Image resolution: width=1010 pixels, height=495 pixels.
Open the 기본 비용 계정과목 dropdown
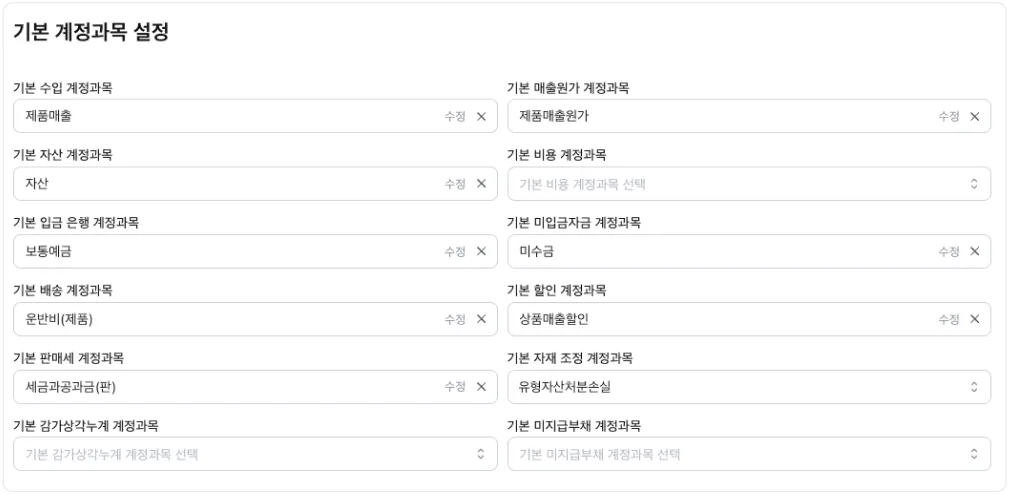(748, 184)
